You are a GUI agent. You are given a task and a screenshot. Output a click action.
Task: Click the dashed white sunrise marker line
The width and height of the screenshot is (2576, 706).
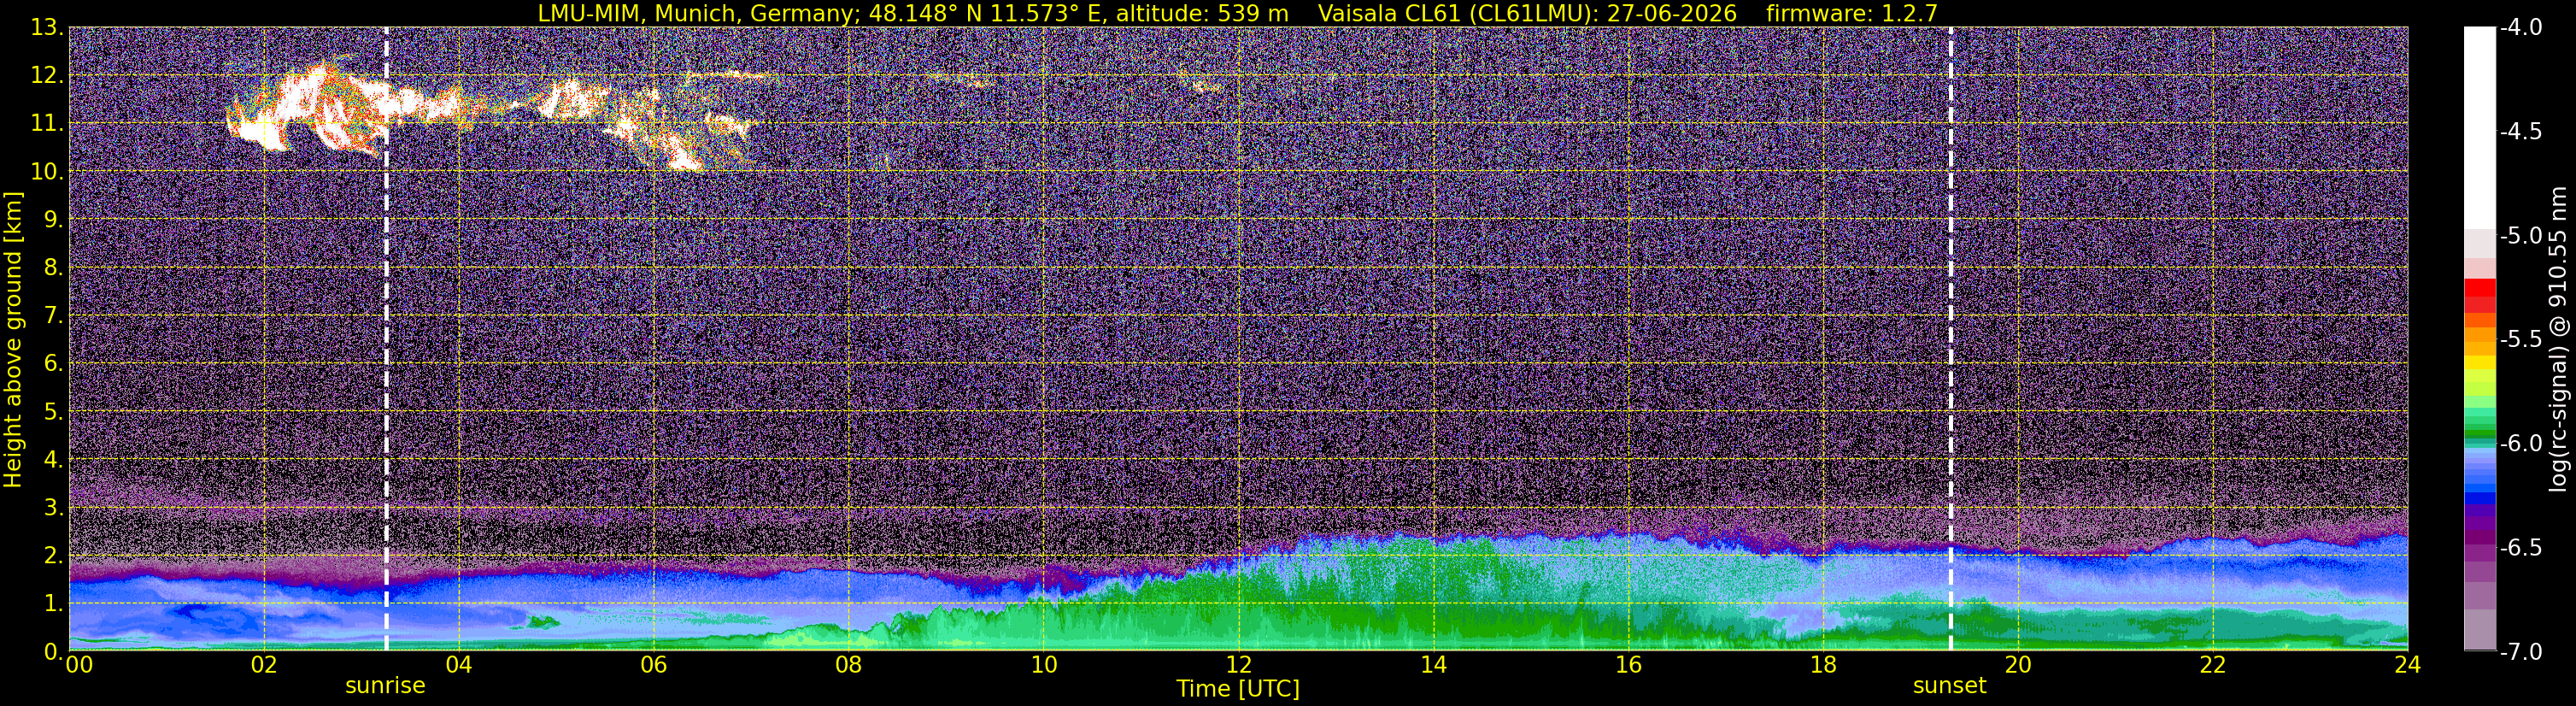pyautogui.click(x=386, y=339)
